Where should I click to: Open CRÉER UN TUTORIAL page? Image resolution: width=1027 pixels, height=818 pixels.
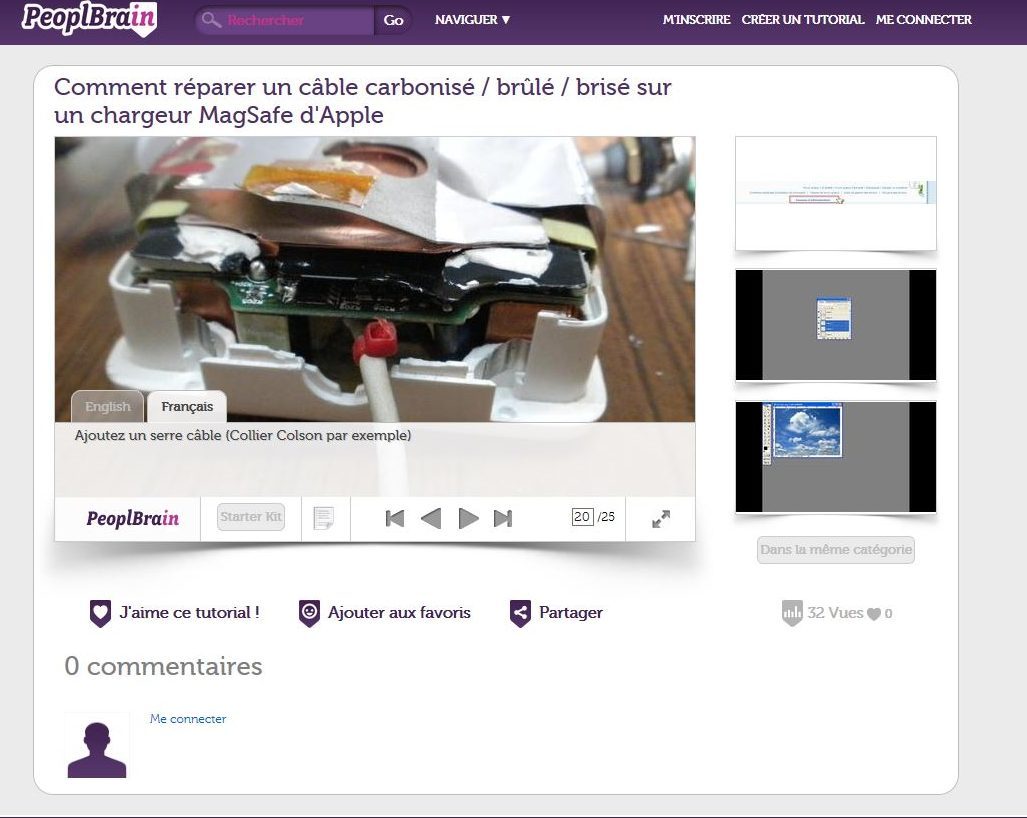pos(802,20)
